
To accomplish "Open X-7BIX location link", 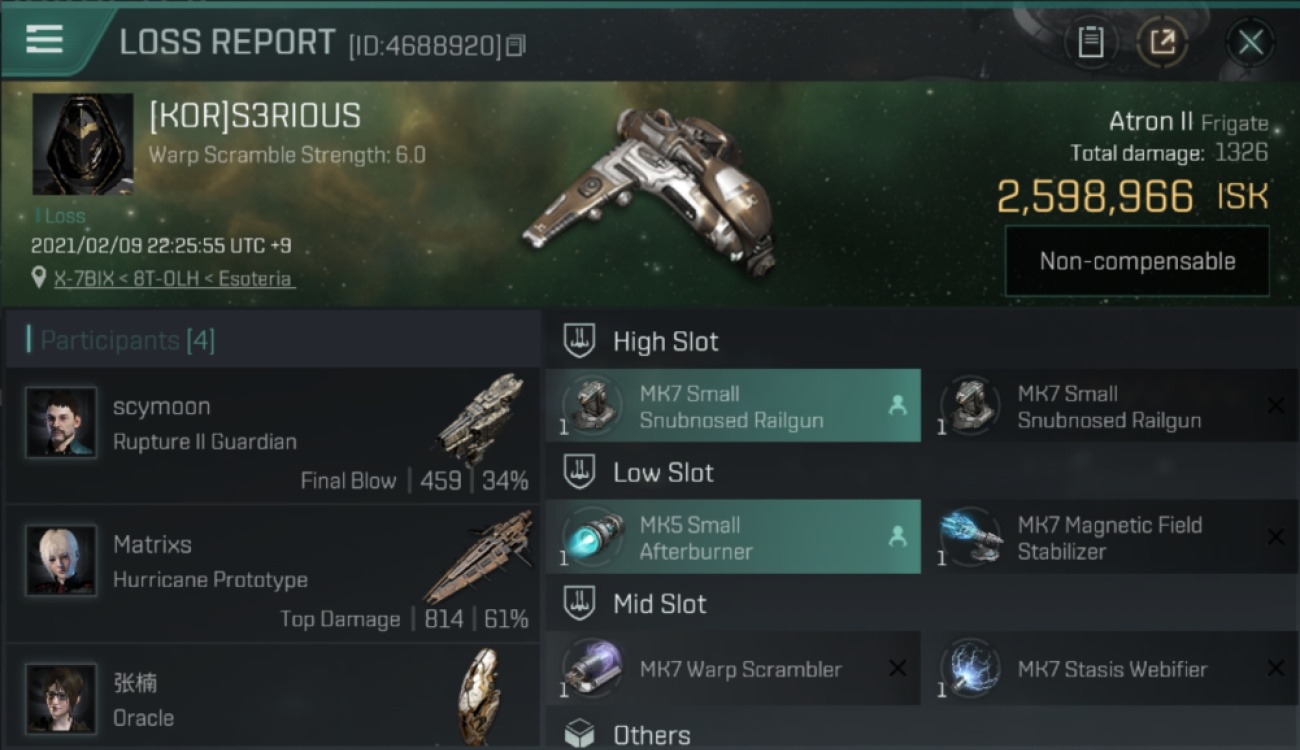I will pyautogui.click(x=174, y=278).
